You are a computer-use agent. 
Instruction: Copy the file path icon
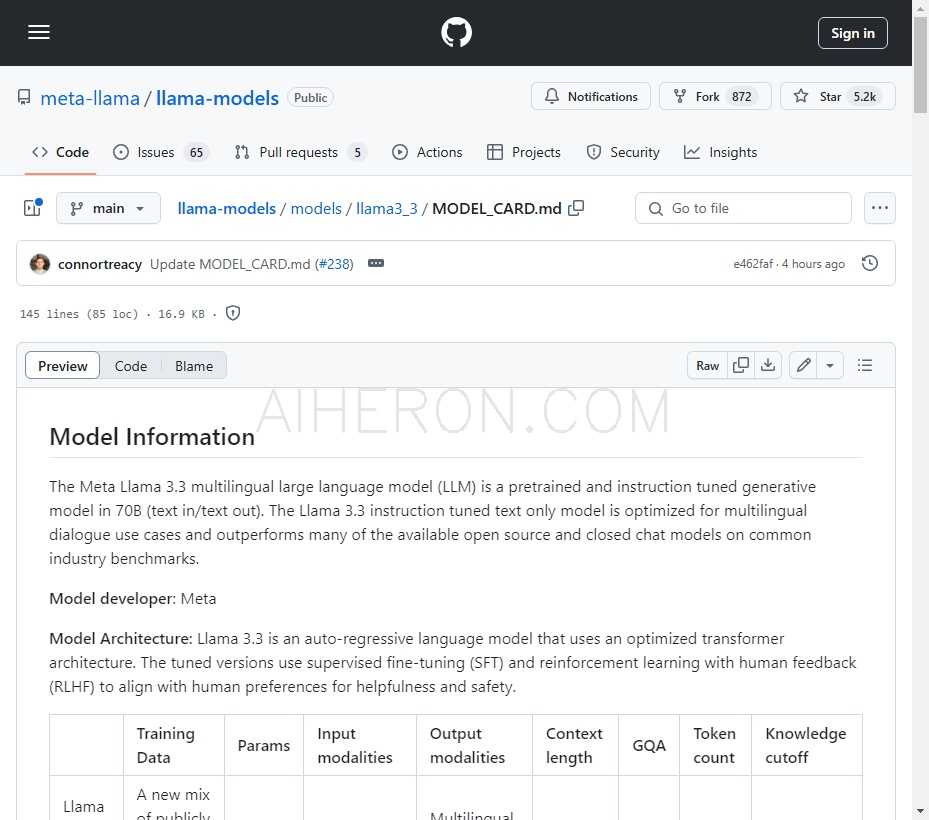pyautogui.click(x=576, y=209)
